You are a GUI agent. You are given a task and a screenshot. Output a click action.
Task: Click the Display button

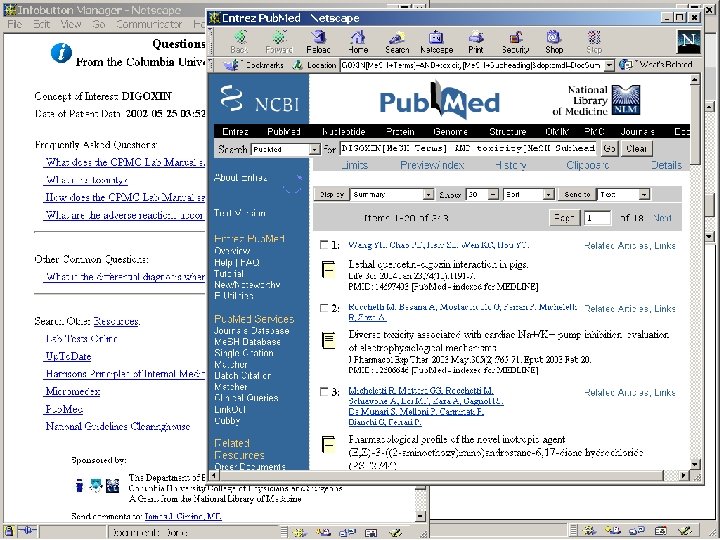tap(332, 195)
